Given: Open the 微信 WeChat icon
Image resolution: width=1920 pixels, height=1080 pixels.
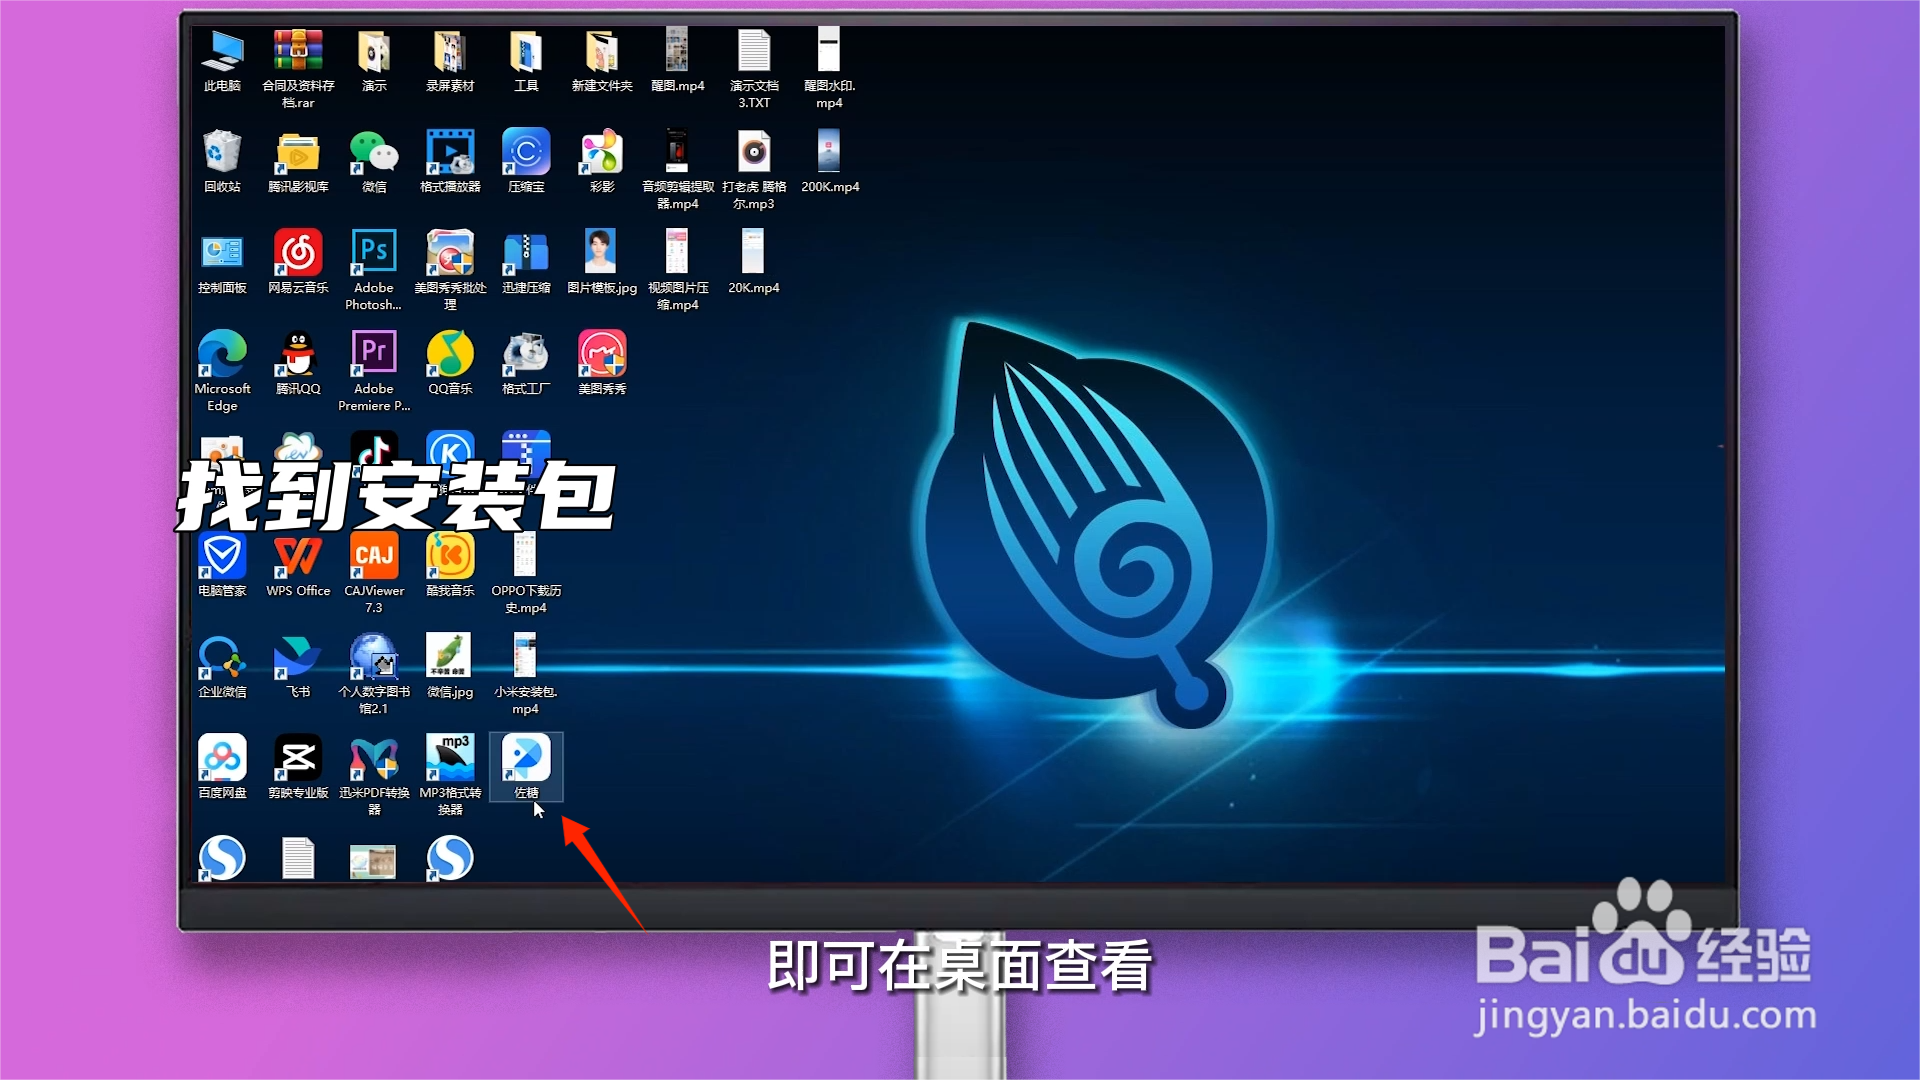Looking at the screenshot, I should pyautogui.click(x=374, y=153).
